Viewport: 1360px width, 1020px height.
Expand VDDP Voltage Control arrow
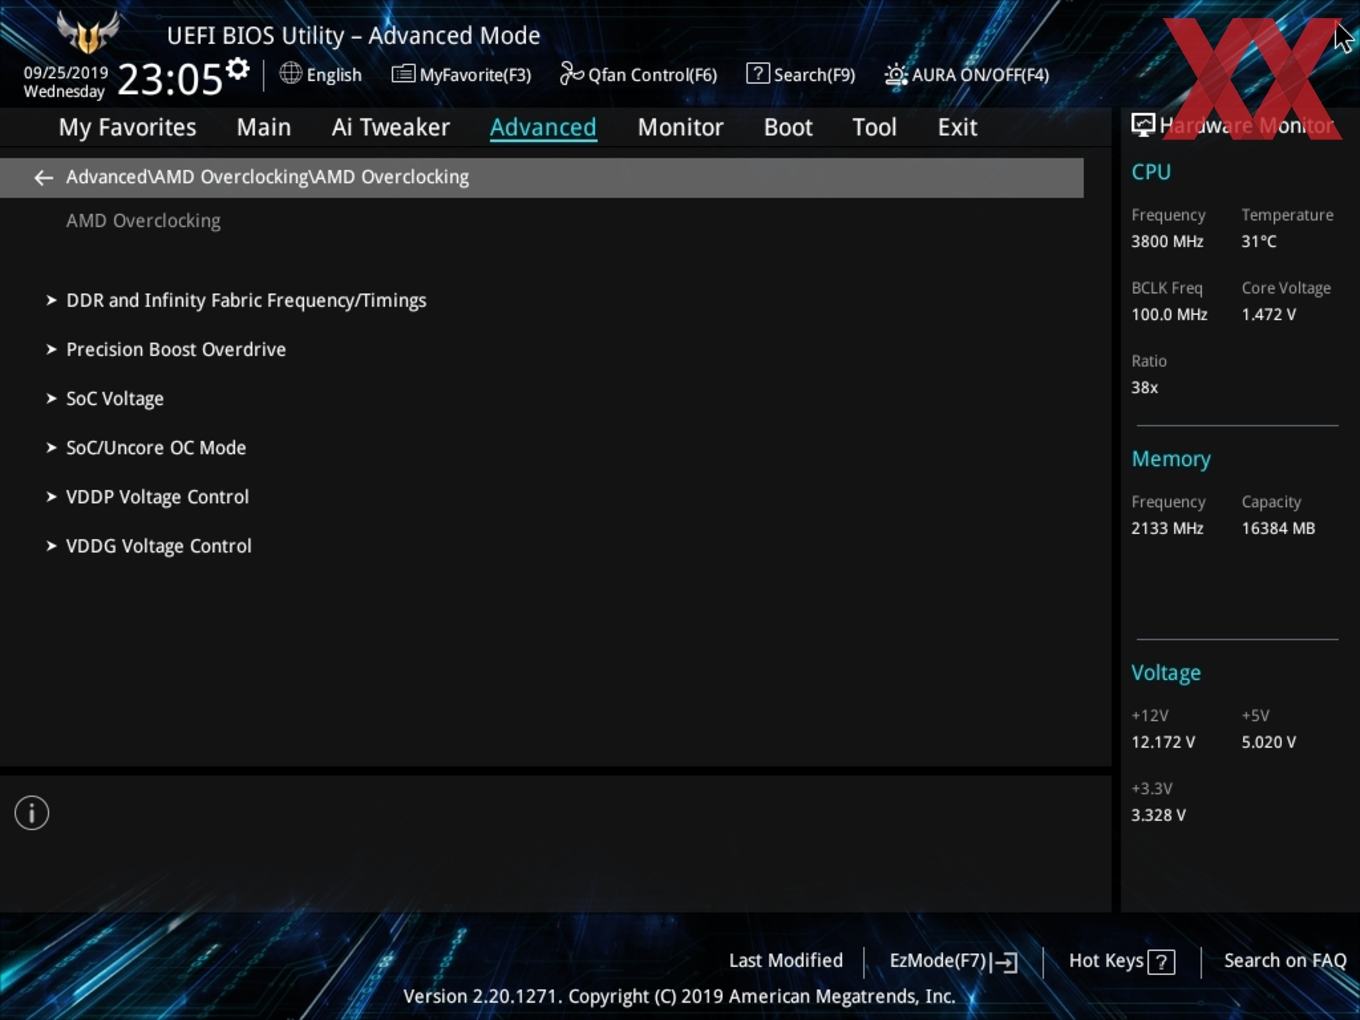[51, 496]
